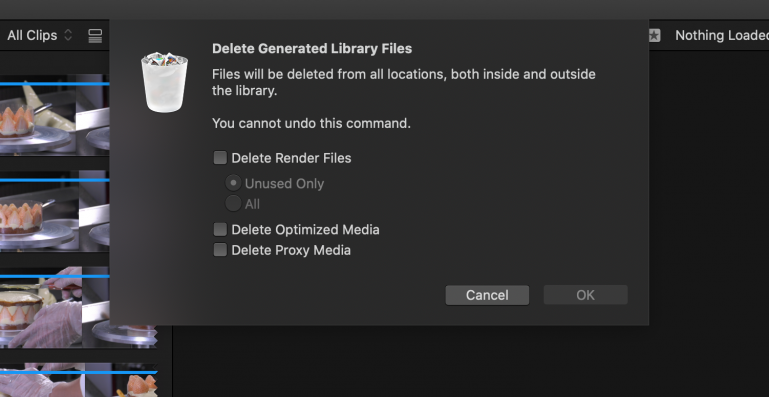Enable the Delete Render Files checkbox
The height and width of the screenshot is (397, 769).
tap(220, 158)
